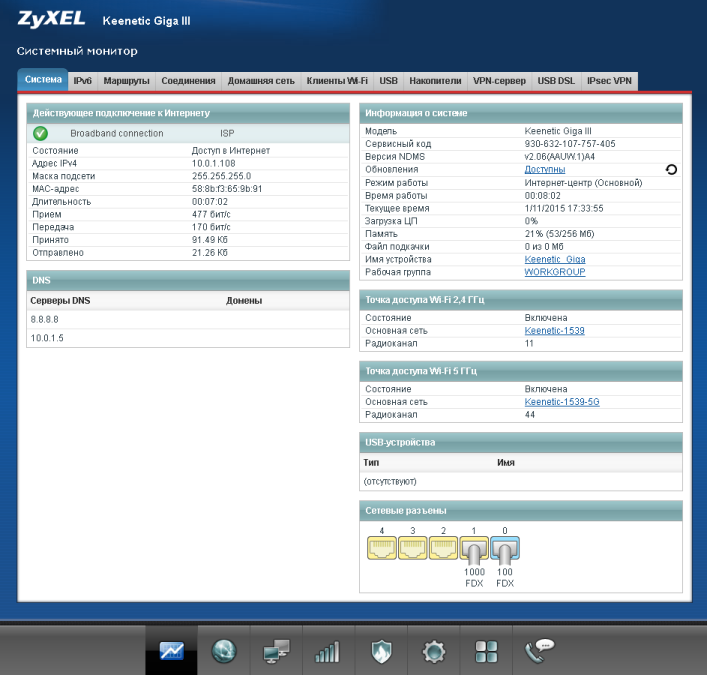Open the Keenetic_Giga device name link
Viewport: 707px width, 675px height.
[555, 259]
